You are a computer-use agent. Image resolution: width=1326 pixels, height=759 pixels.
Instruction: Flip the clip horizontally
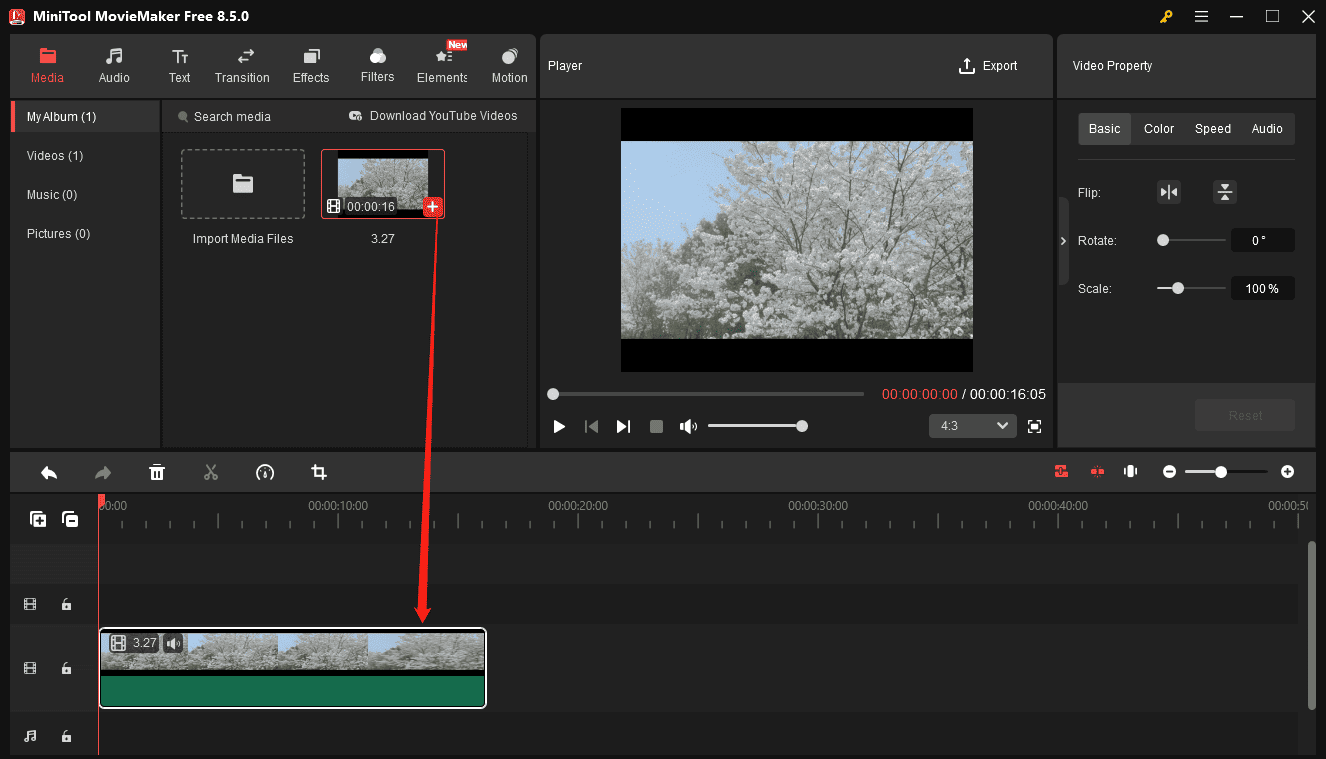(1169, 192)
